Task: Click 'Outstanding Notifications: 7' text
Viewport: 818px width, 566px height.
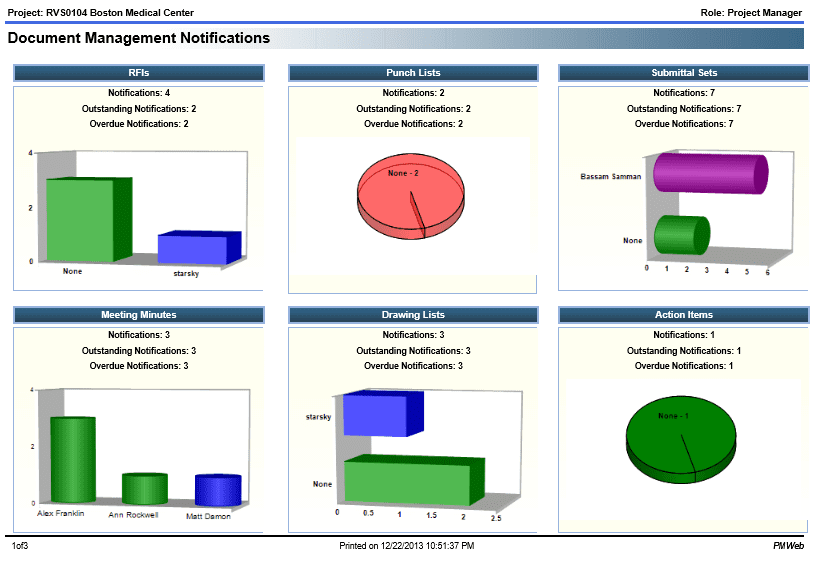Action: (684, 109)
